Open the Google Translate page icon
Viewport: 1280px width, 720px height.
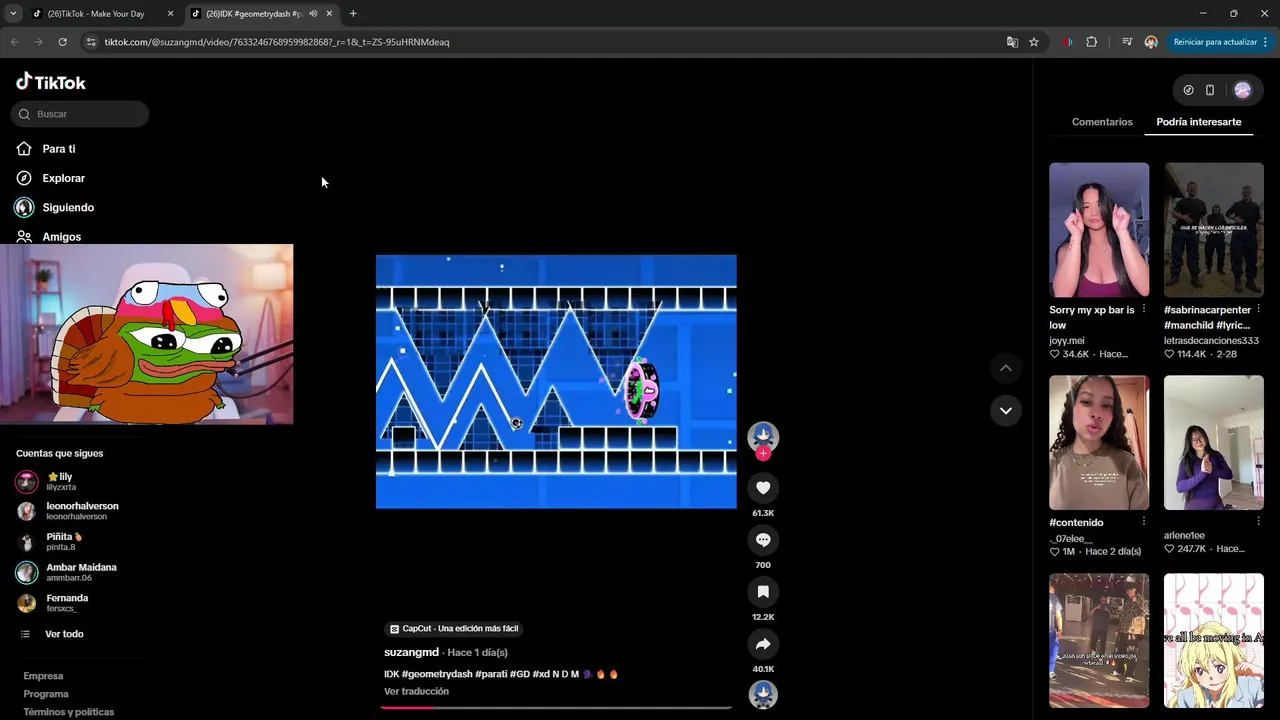[x=1012, y=42]
